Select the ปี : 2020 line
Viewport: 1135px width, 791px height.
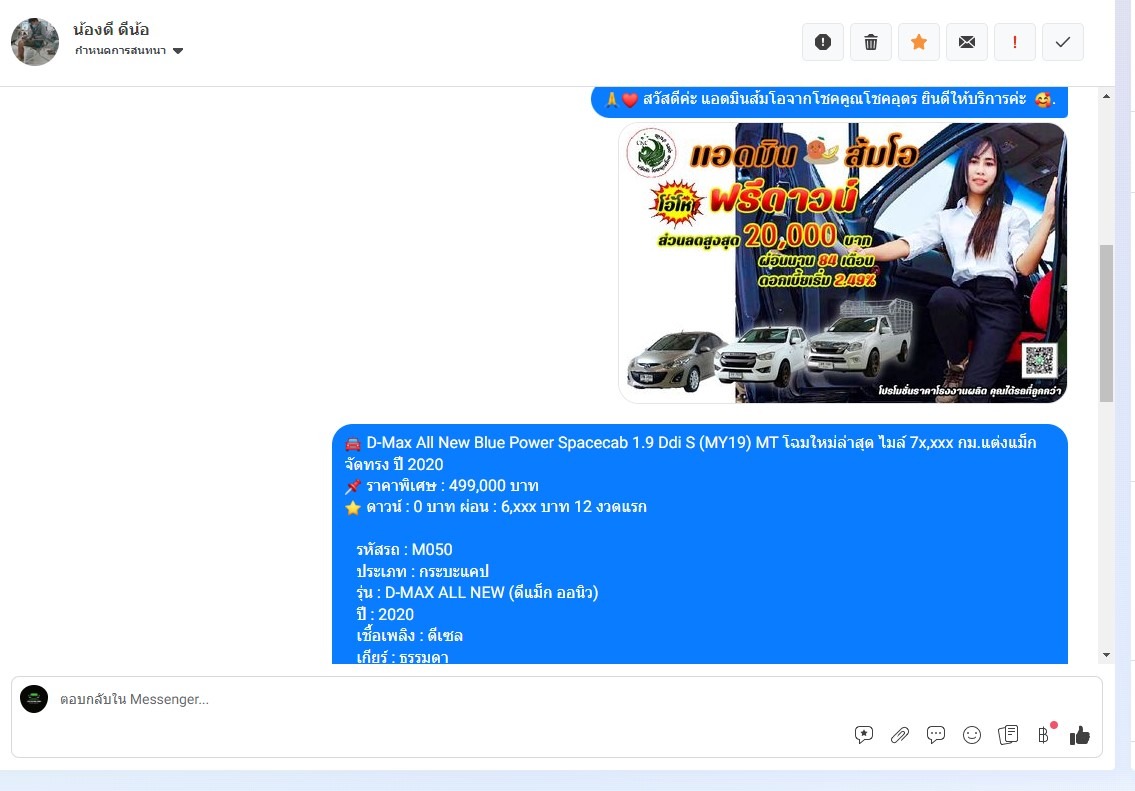[x=385, y=614]
